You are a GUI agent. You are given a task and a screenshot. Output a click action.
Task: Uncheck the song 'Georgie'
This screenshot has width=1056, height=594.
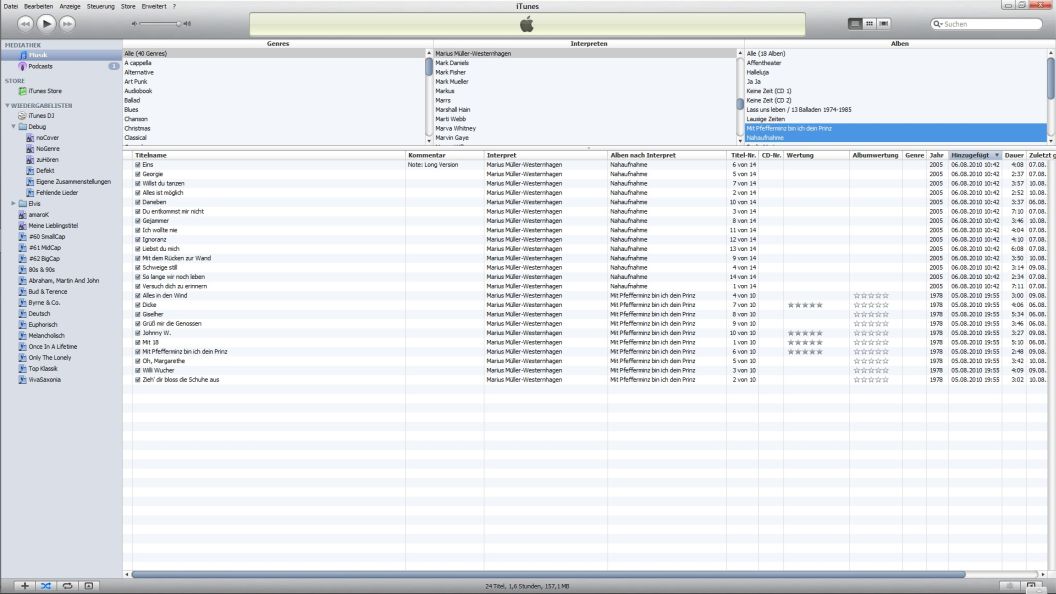pos(138,174)
